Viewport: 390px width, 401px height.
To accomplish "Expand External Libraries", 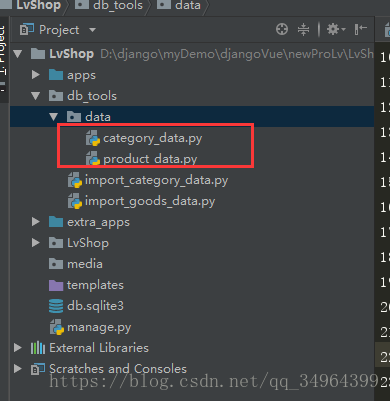I will coord(18,348).
